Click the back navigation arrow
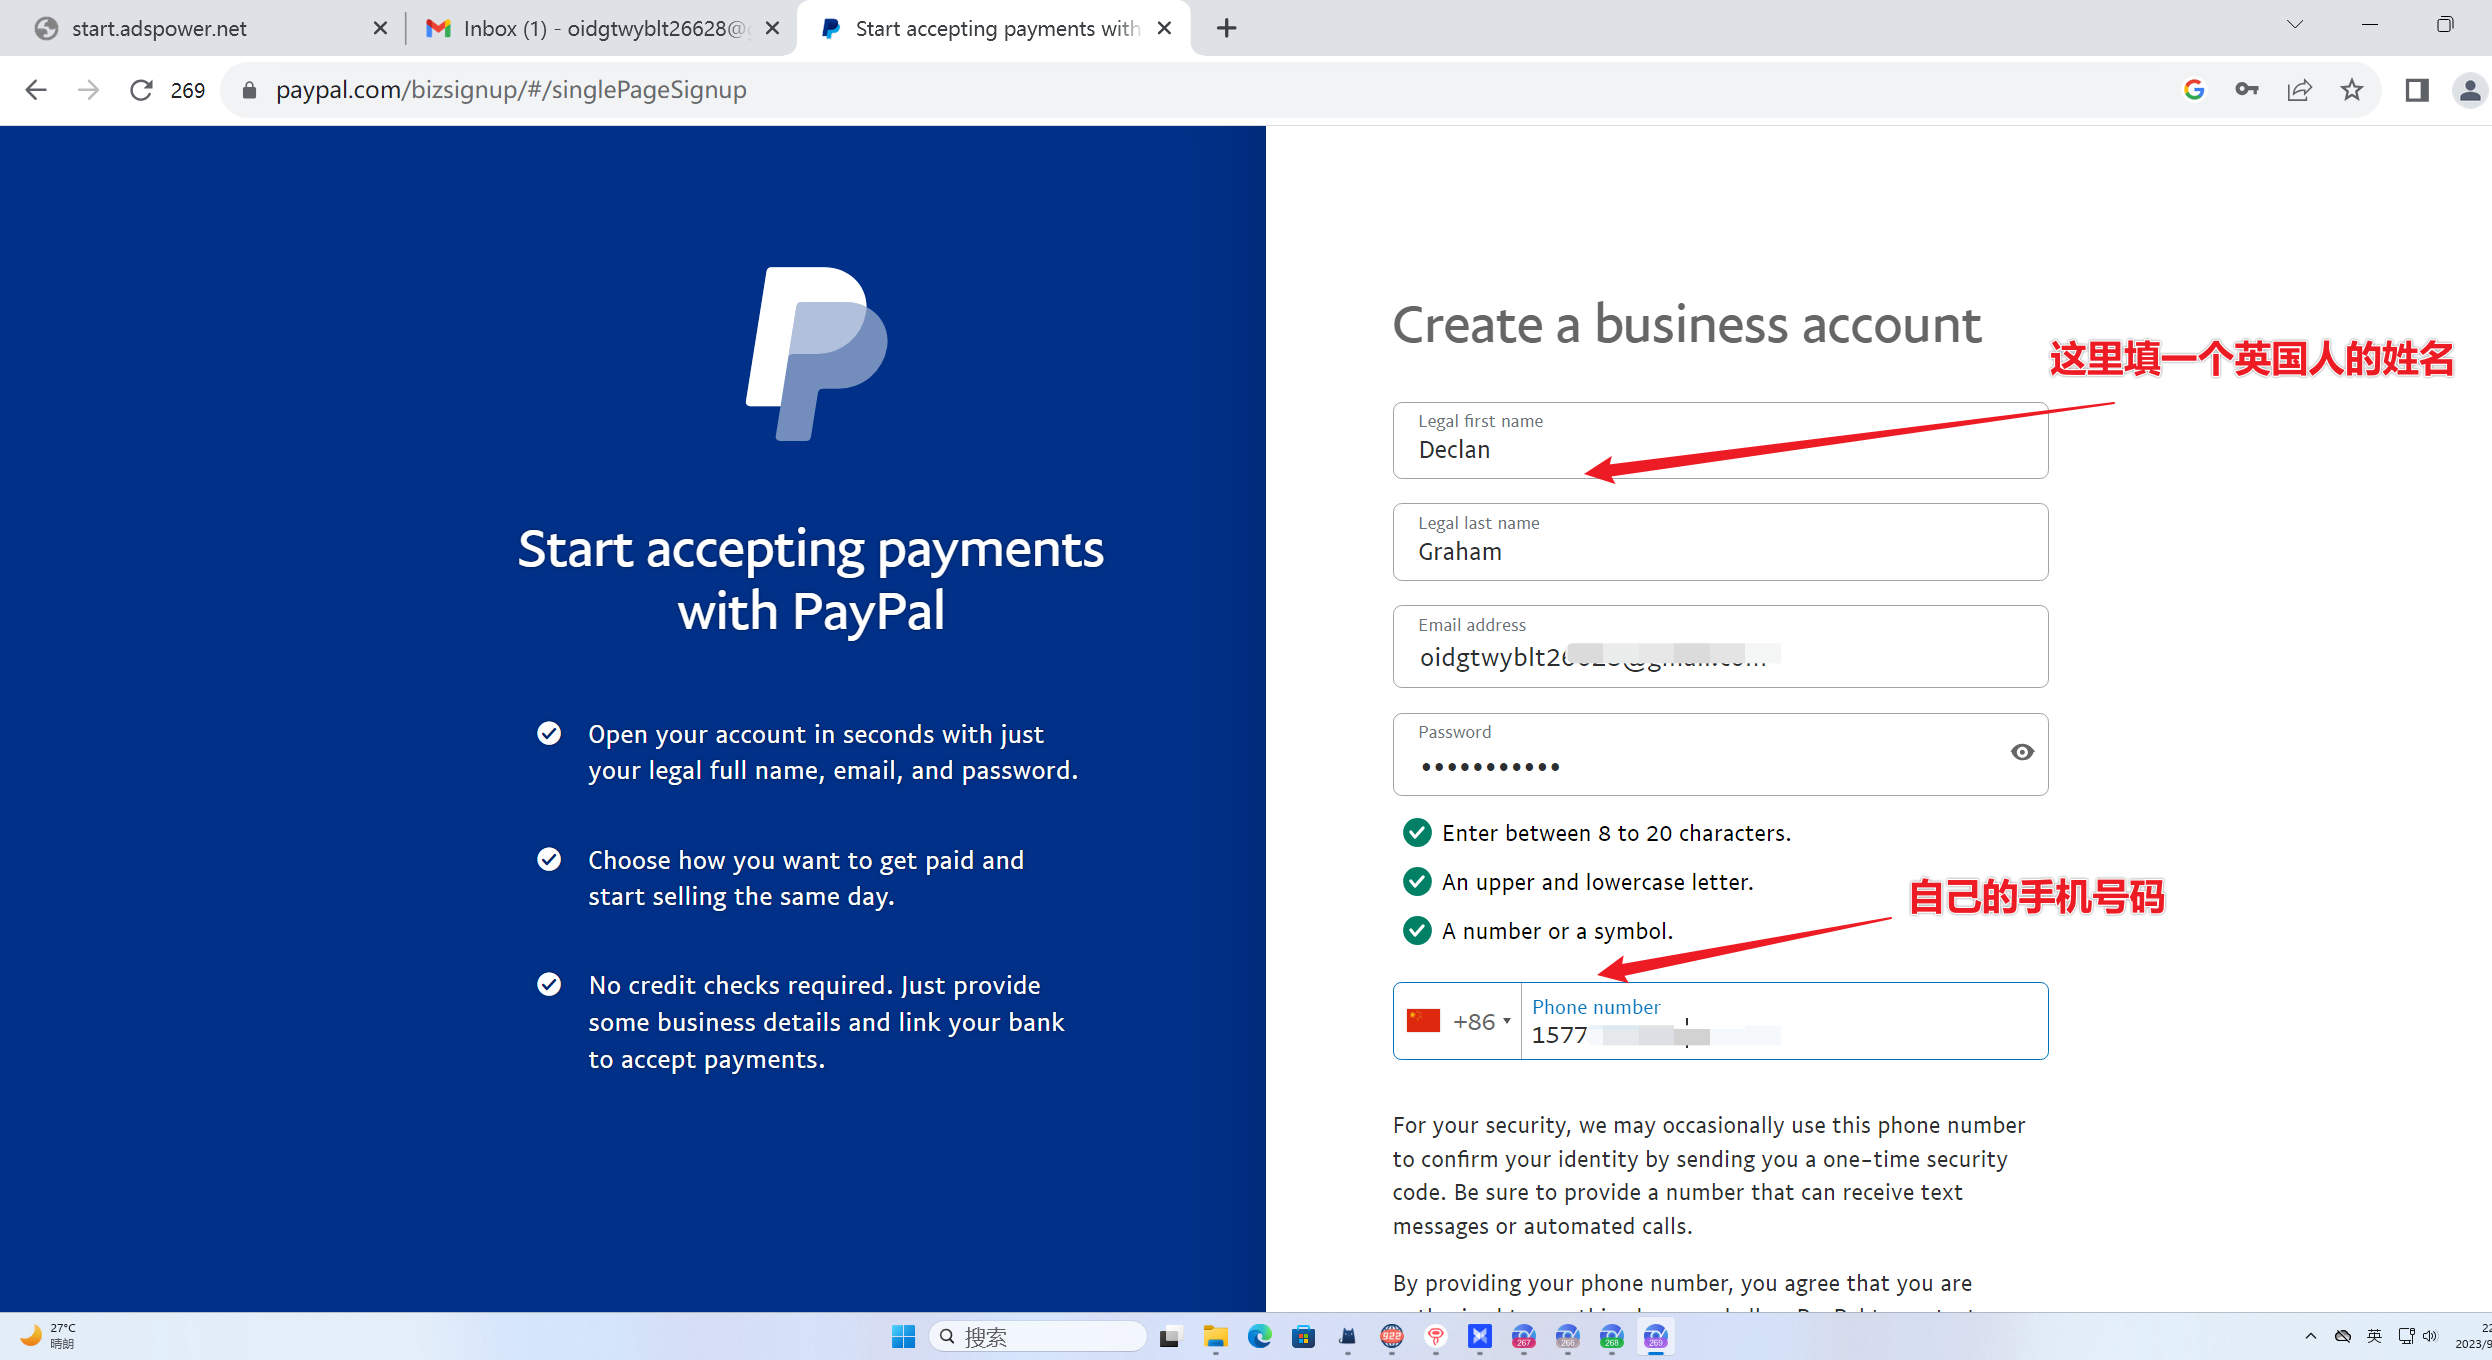 click(x=36, y=90)
